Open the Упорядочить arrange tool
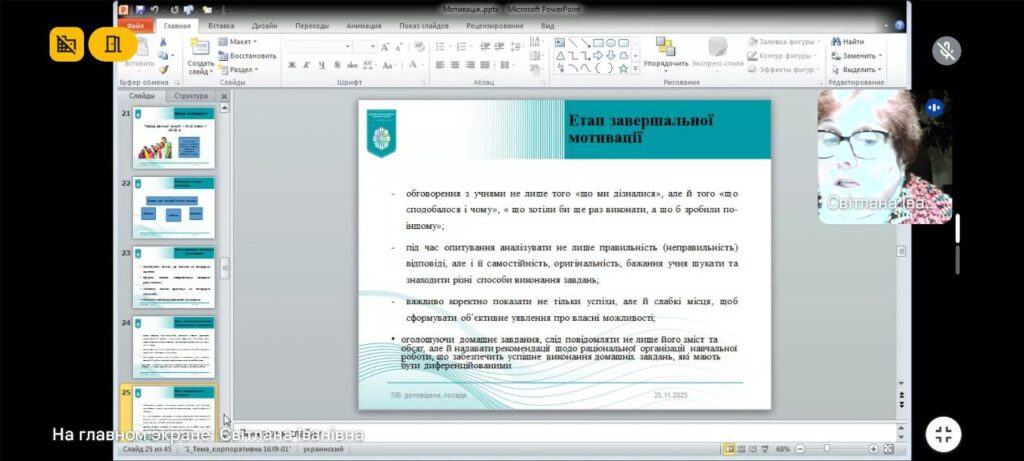 click(x=665, y=50)
